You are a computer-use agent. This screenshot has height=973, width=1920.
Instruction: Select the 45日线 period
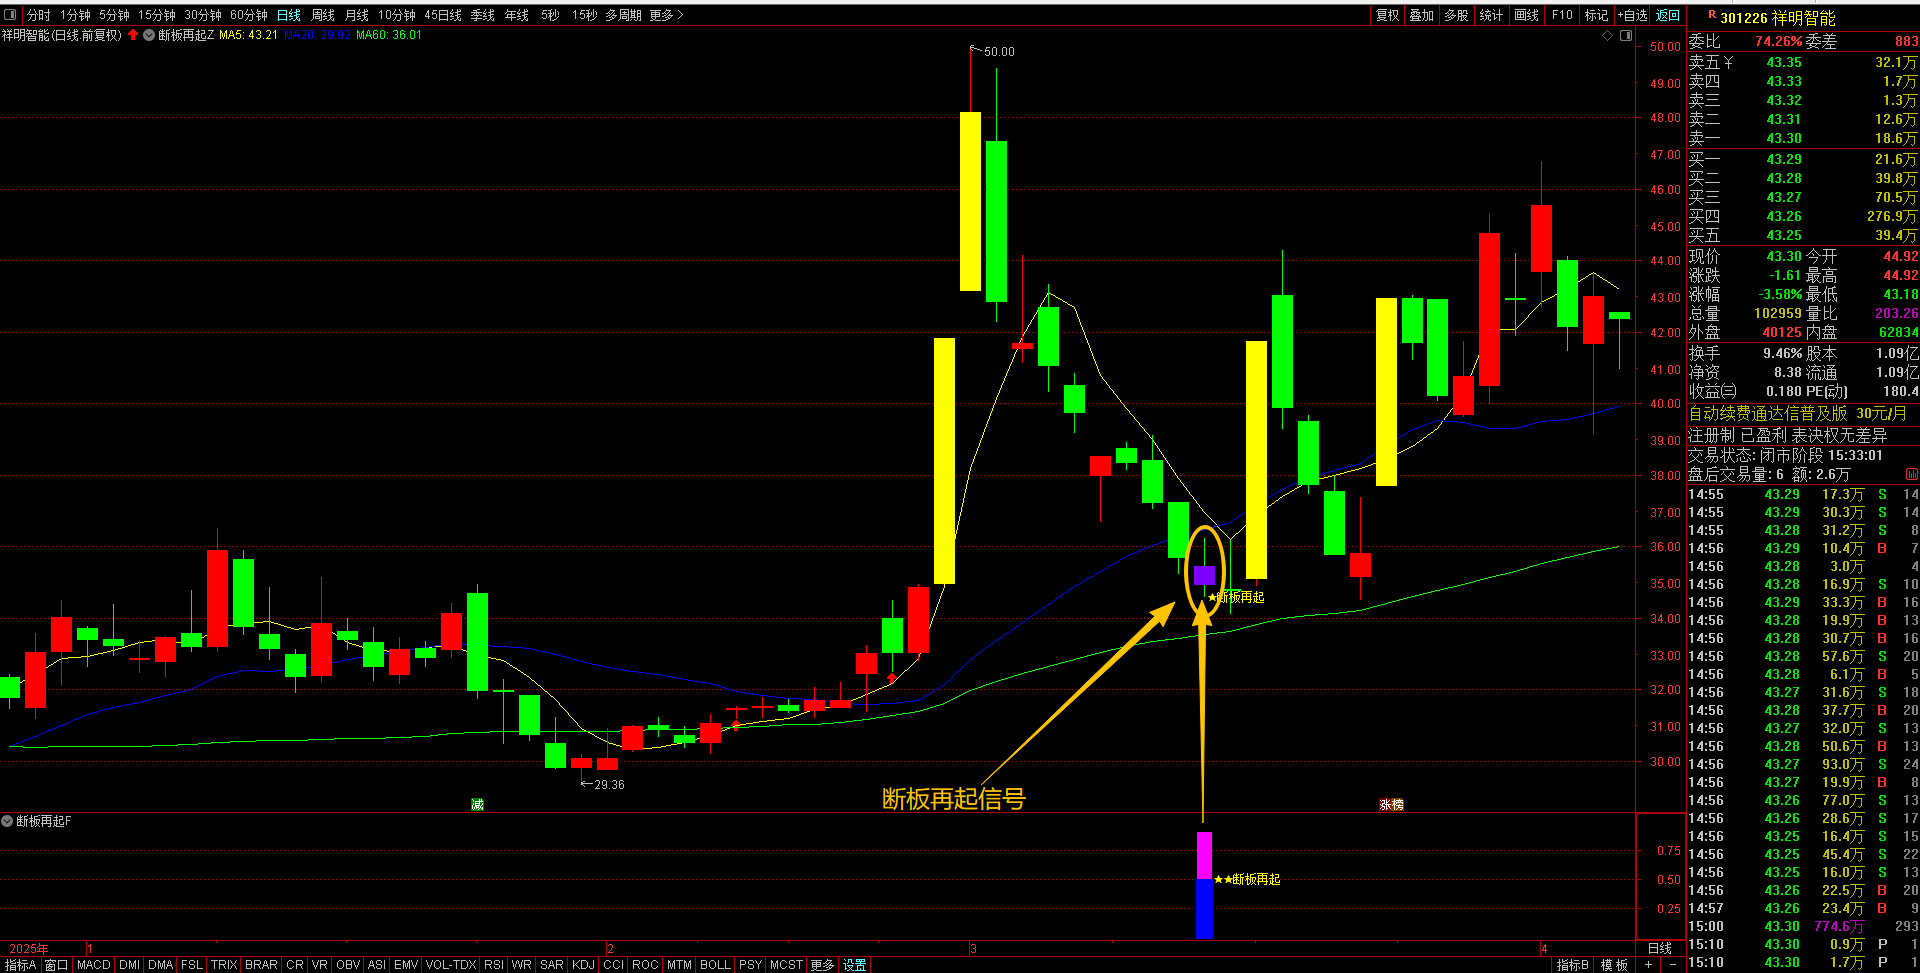point(443,15)
